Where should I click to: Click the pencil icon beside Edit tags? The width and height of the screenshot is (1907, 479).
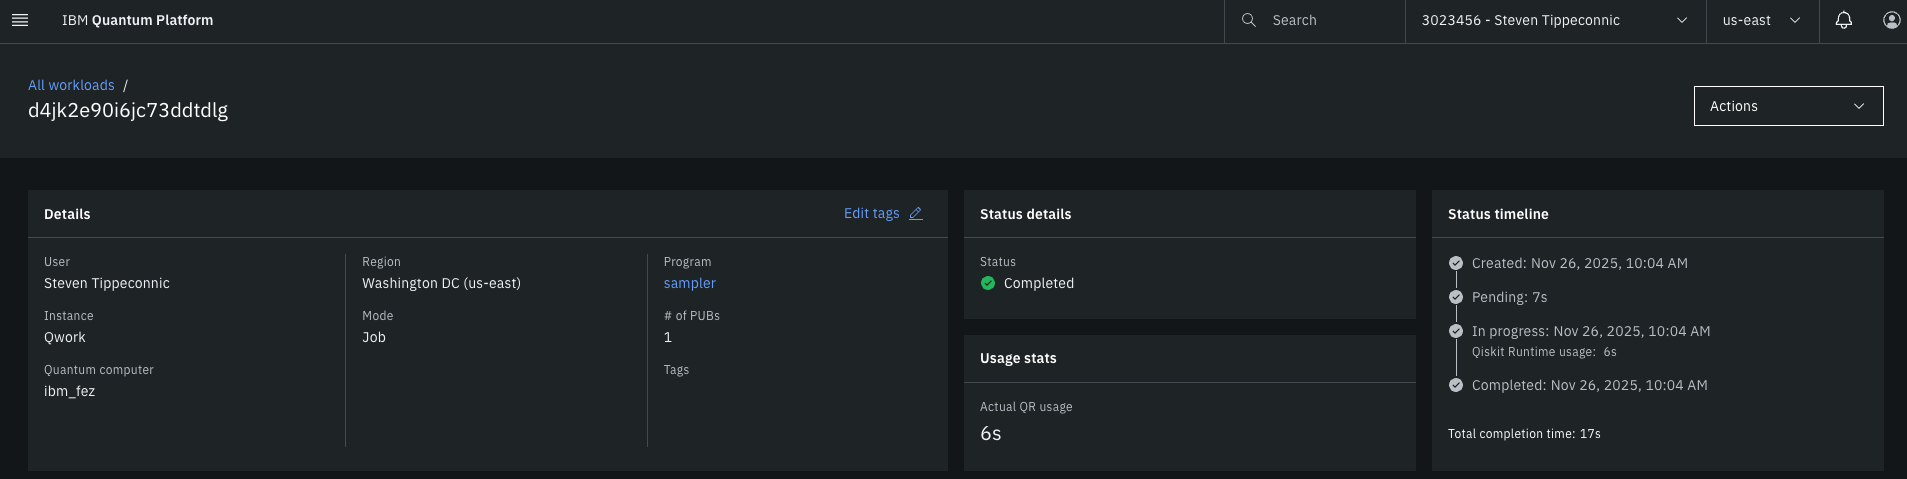coord(915,214)
